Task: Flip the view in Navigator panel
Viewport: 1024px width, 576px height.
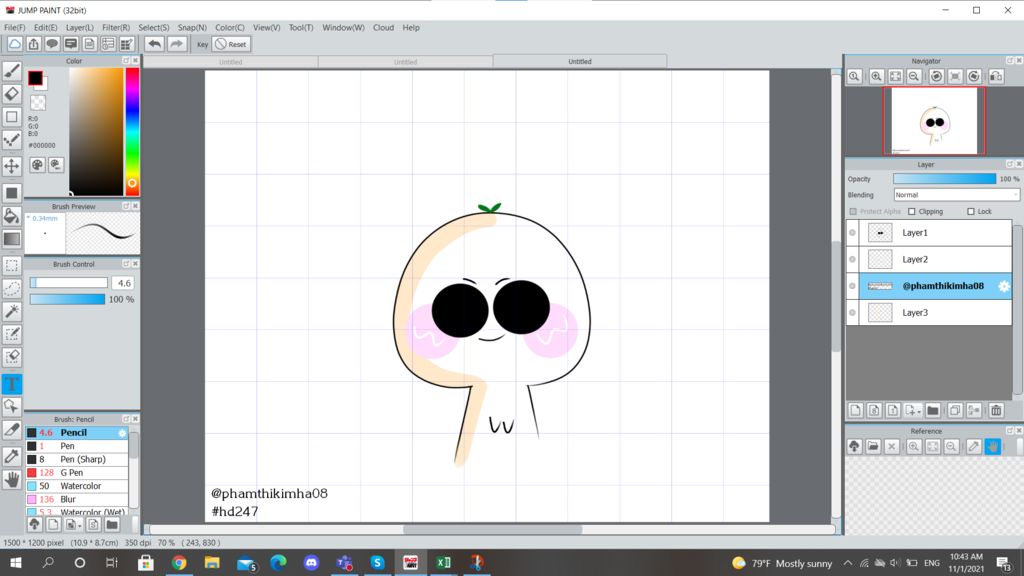Action: coord(996,76)
